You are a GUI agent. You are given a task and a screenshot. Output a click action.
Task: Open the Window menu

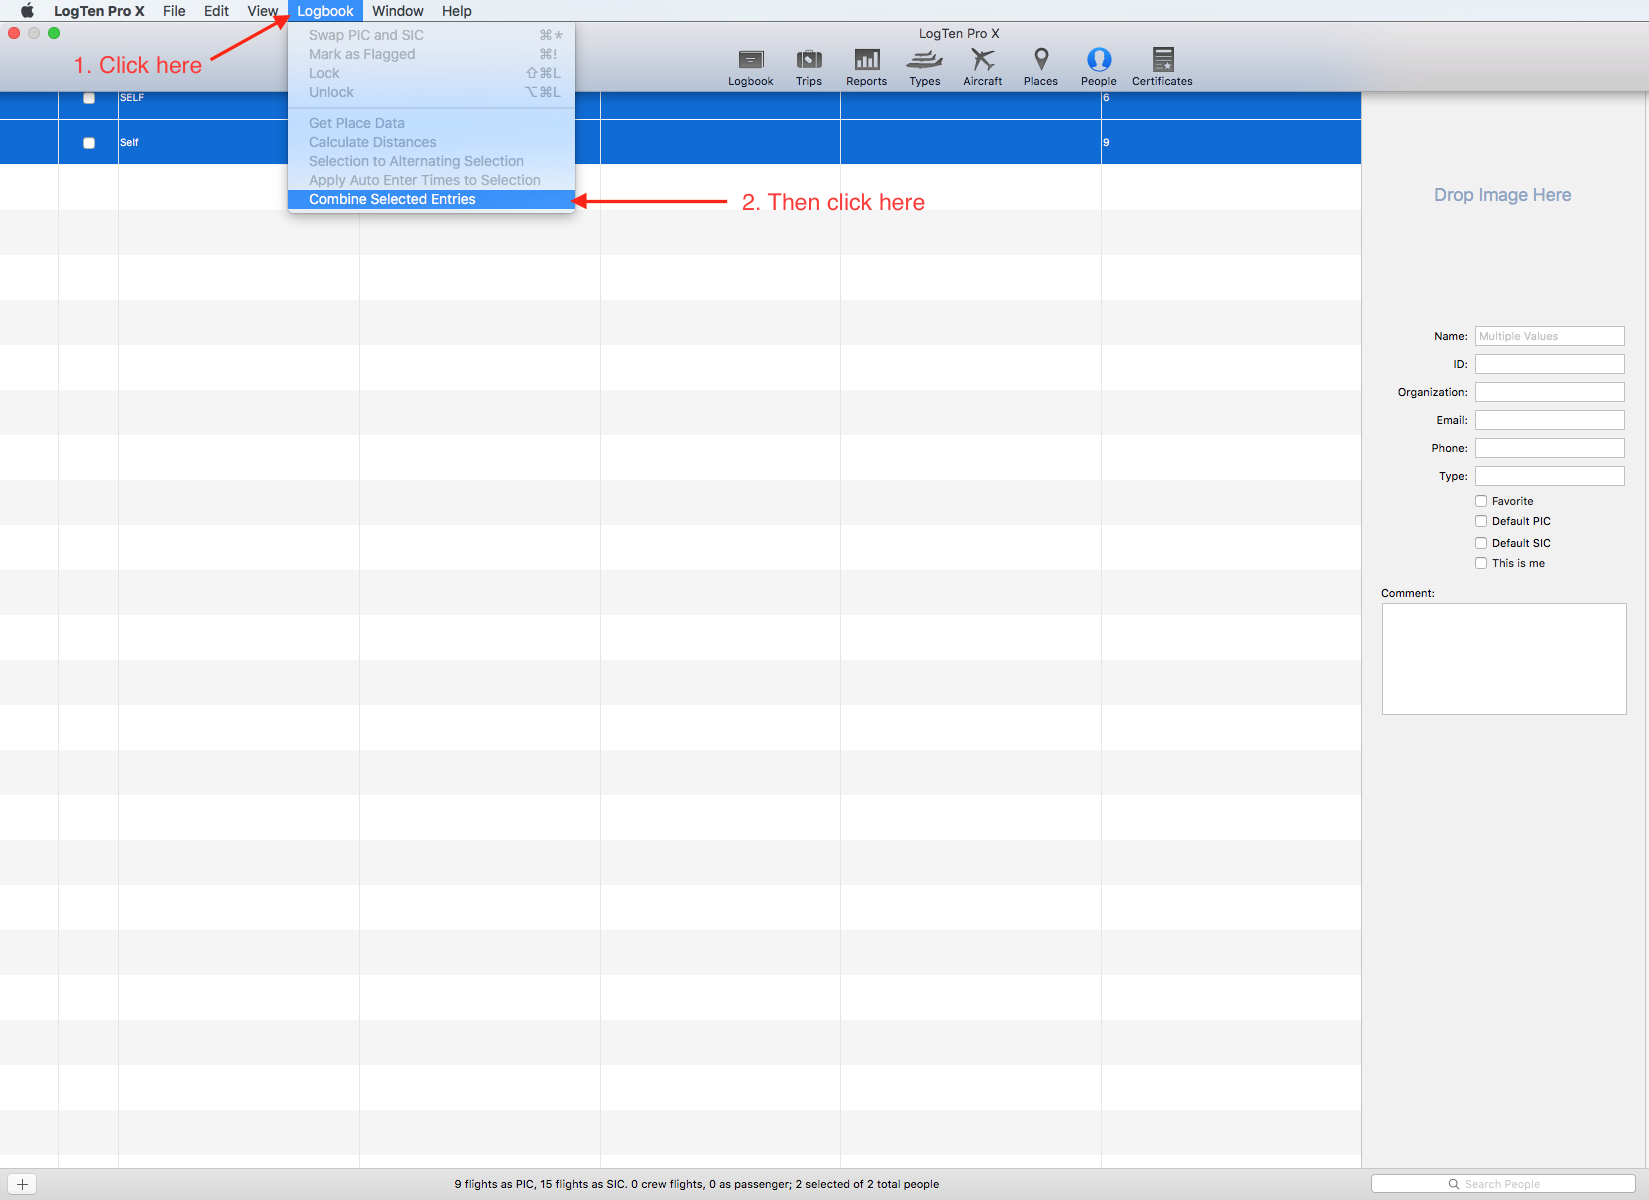398,11
